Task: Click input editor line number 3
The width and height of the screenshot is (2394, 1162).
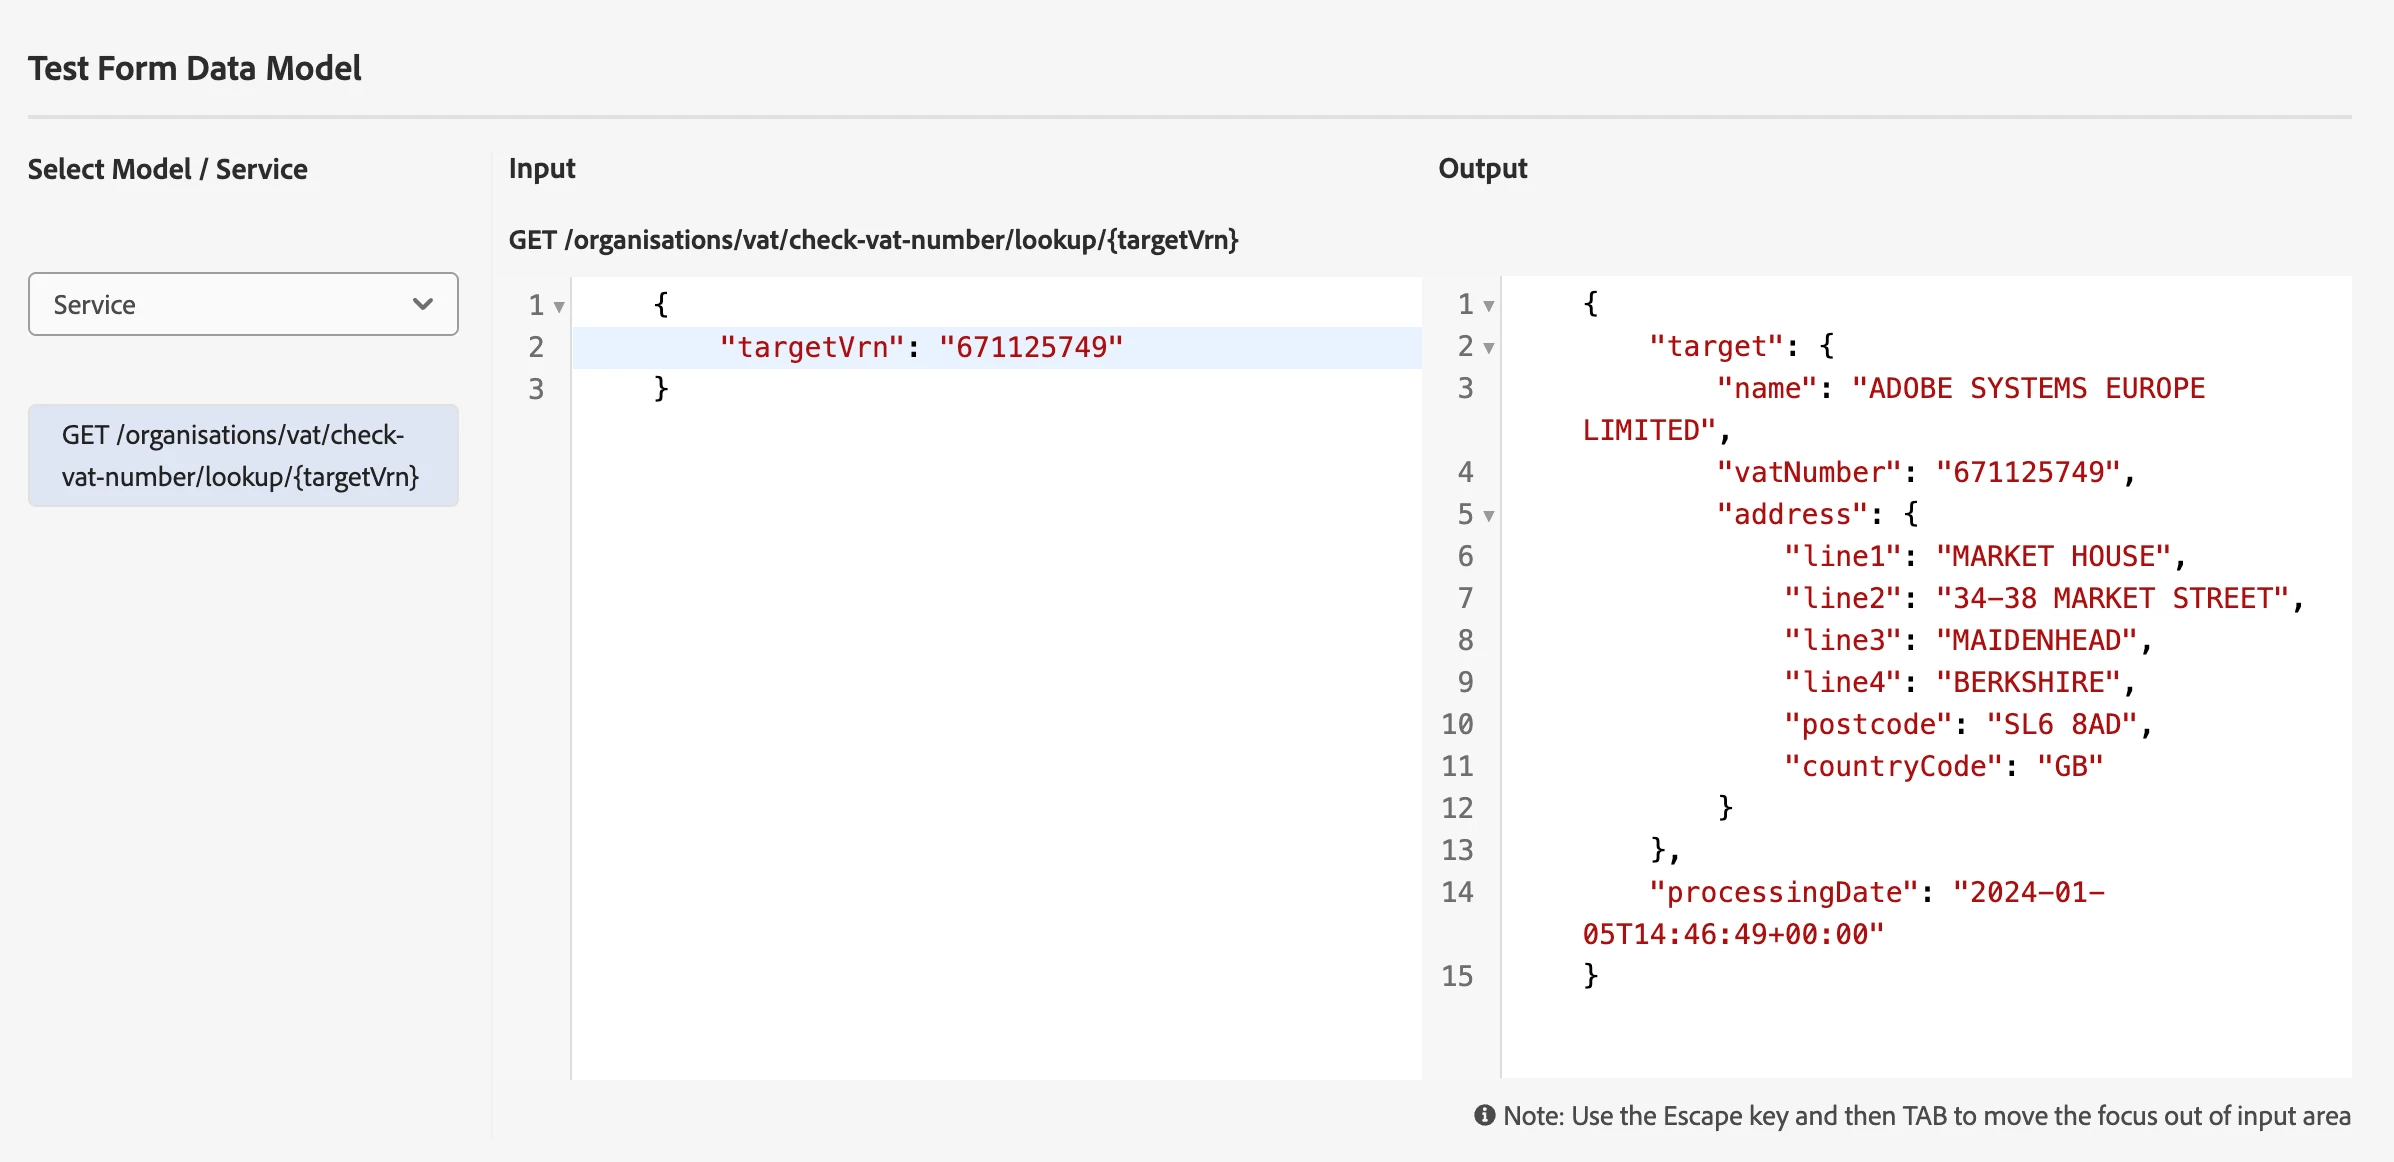Action: [536, 389]
